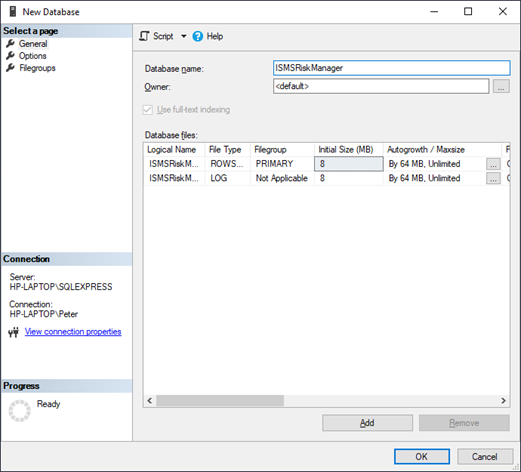Image resolution: width=521 pixels, height=472 pixels.
Task: Open Autogrowth settings for the ROWS file
Action: tap(493, 164)
